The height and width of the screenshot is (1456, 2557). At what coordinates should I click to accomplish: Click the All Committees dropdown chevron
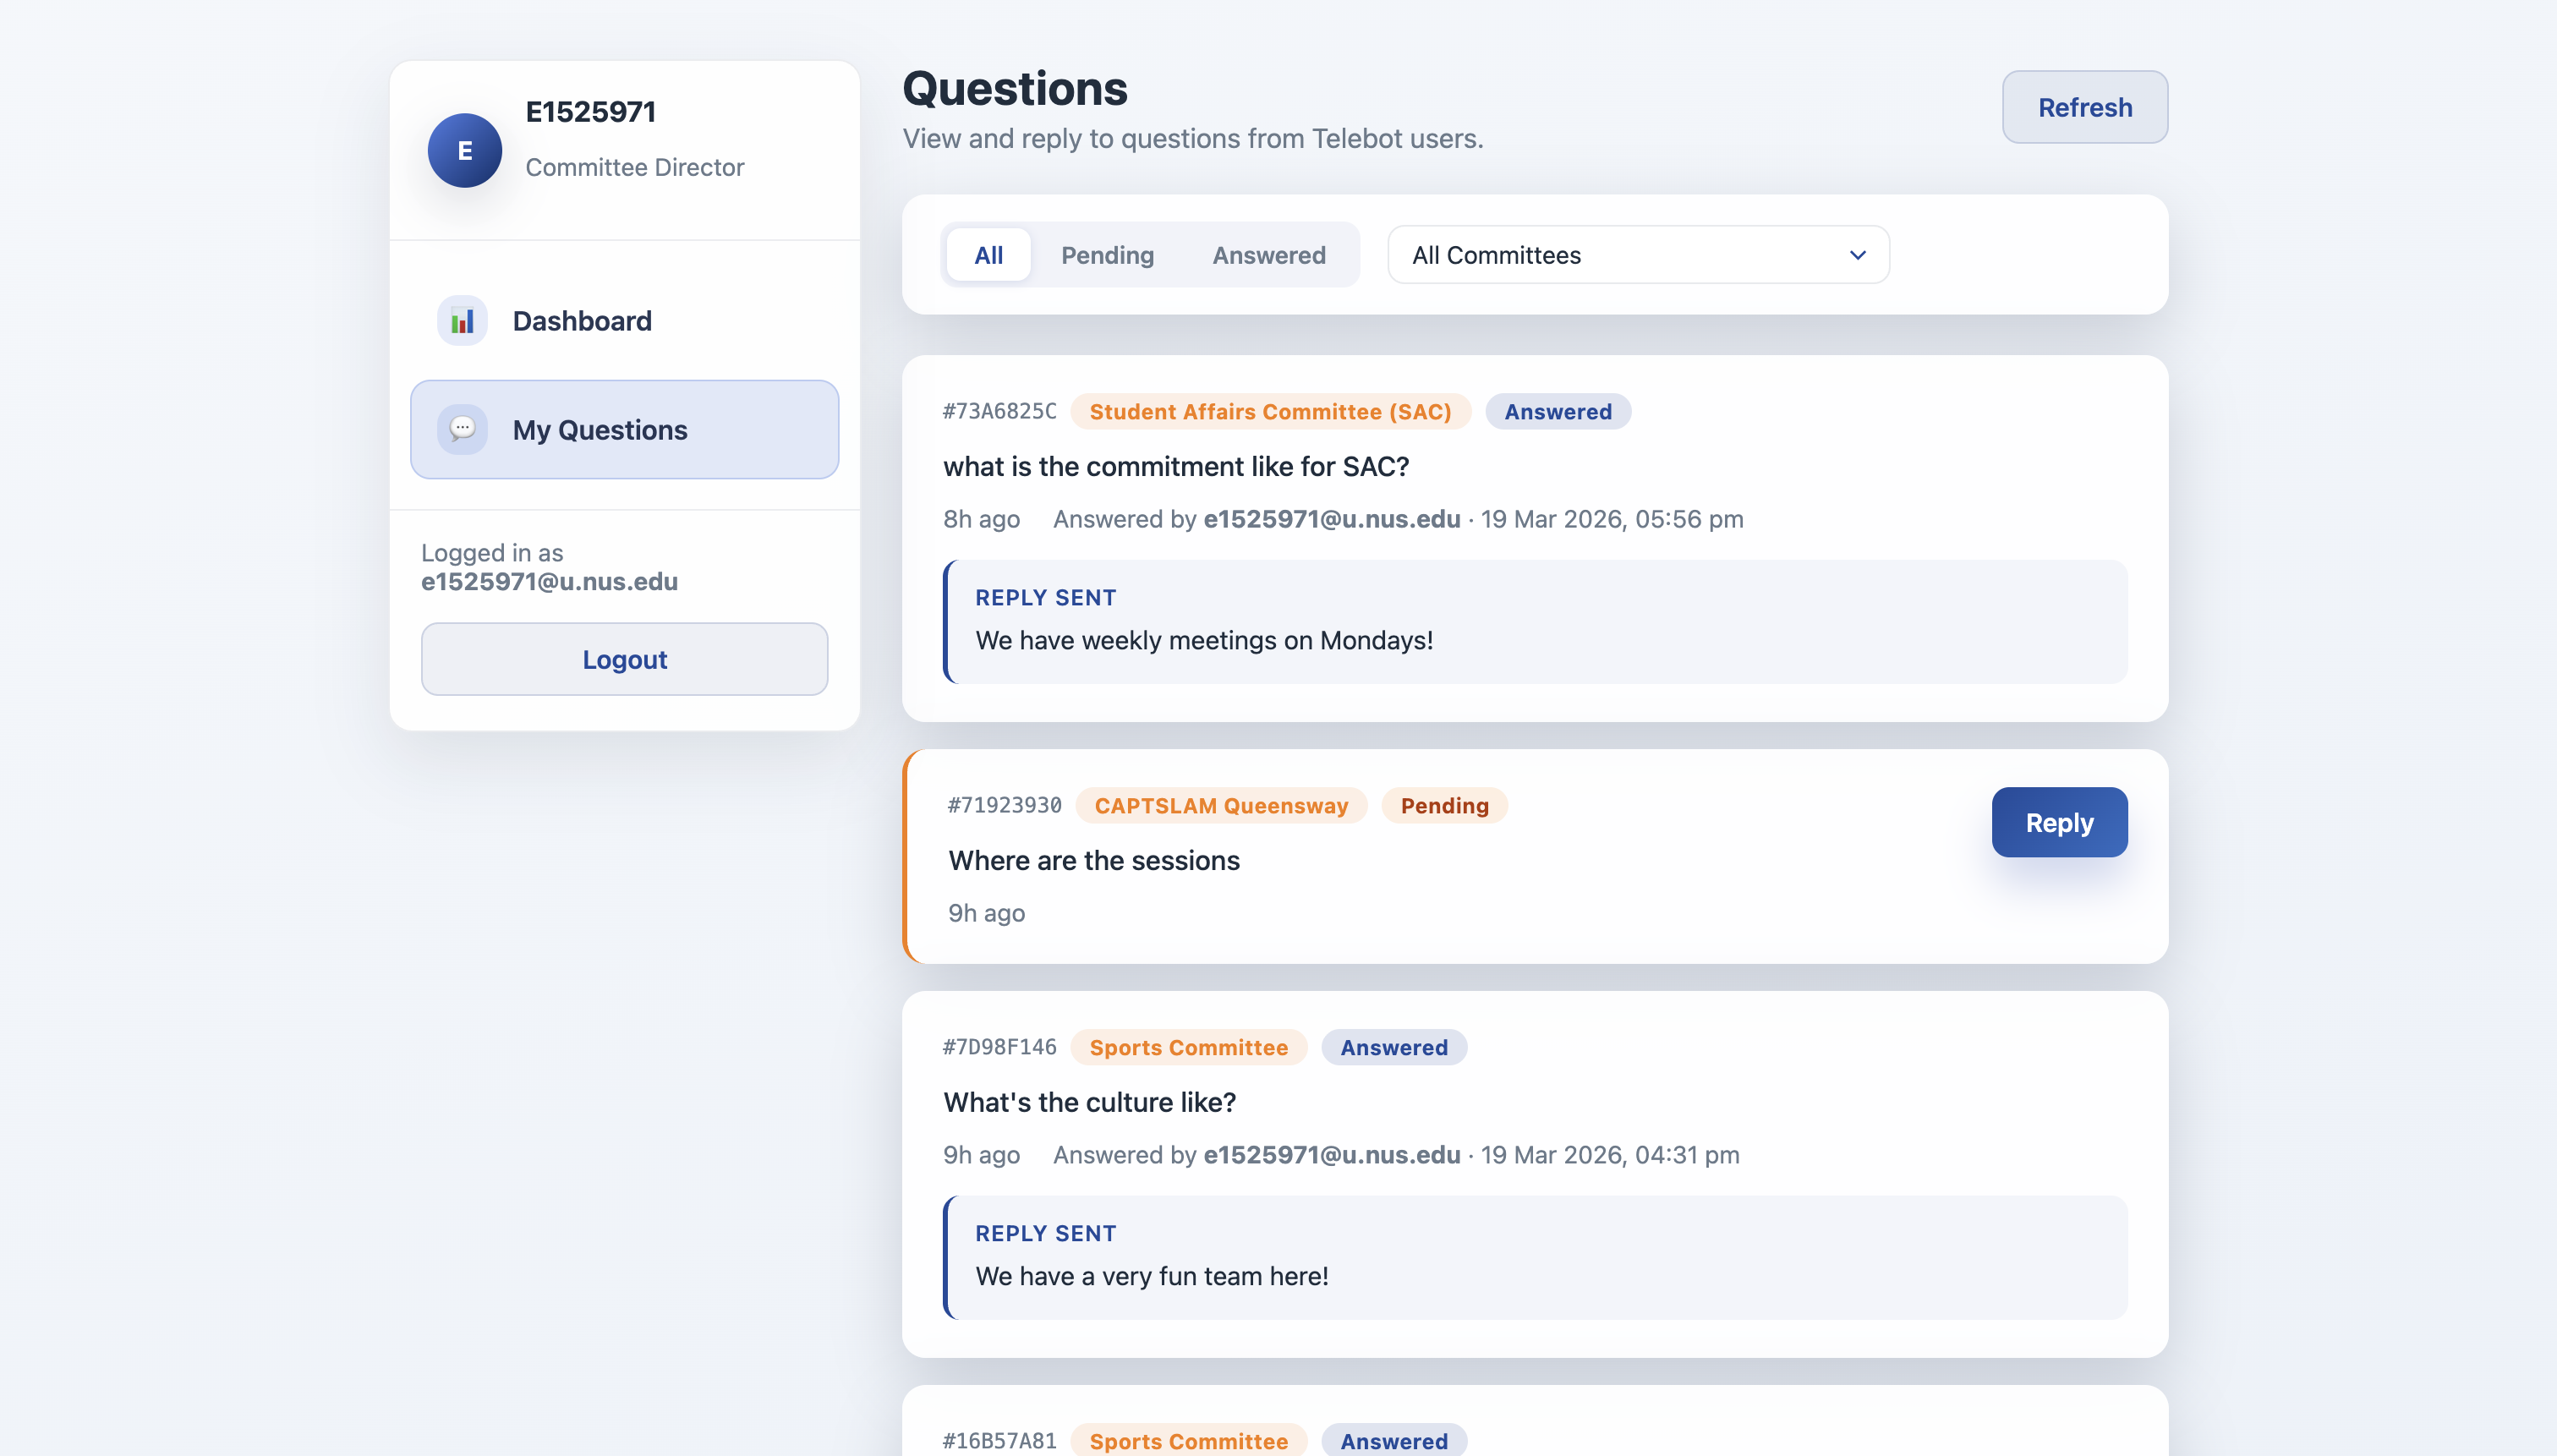pyautogui.click(x=1857, y=255)
